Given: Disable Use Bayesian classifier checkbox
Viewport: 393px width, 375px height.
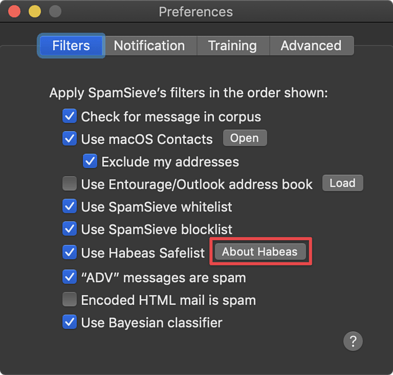Looking at the screenshot, I should 69,322.
